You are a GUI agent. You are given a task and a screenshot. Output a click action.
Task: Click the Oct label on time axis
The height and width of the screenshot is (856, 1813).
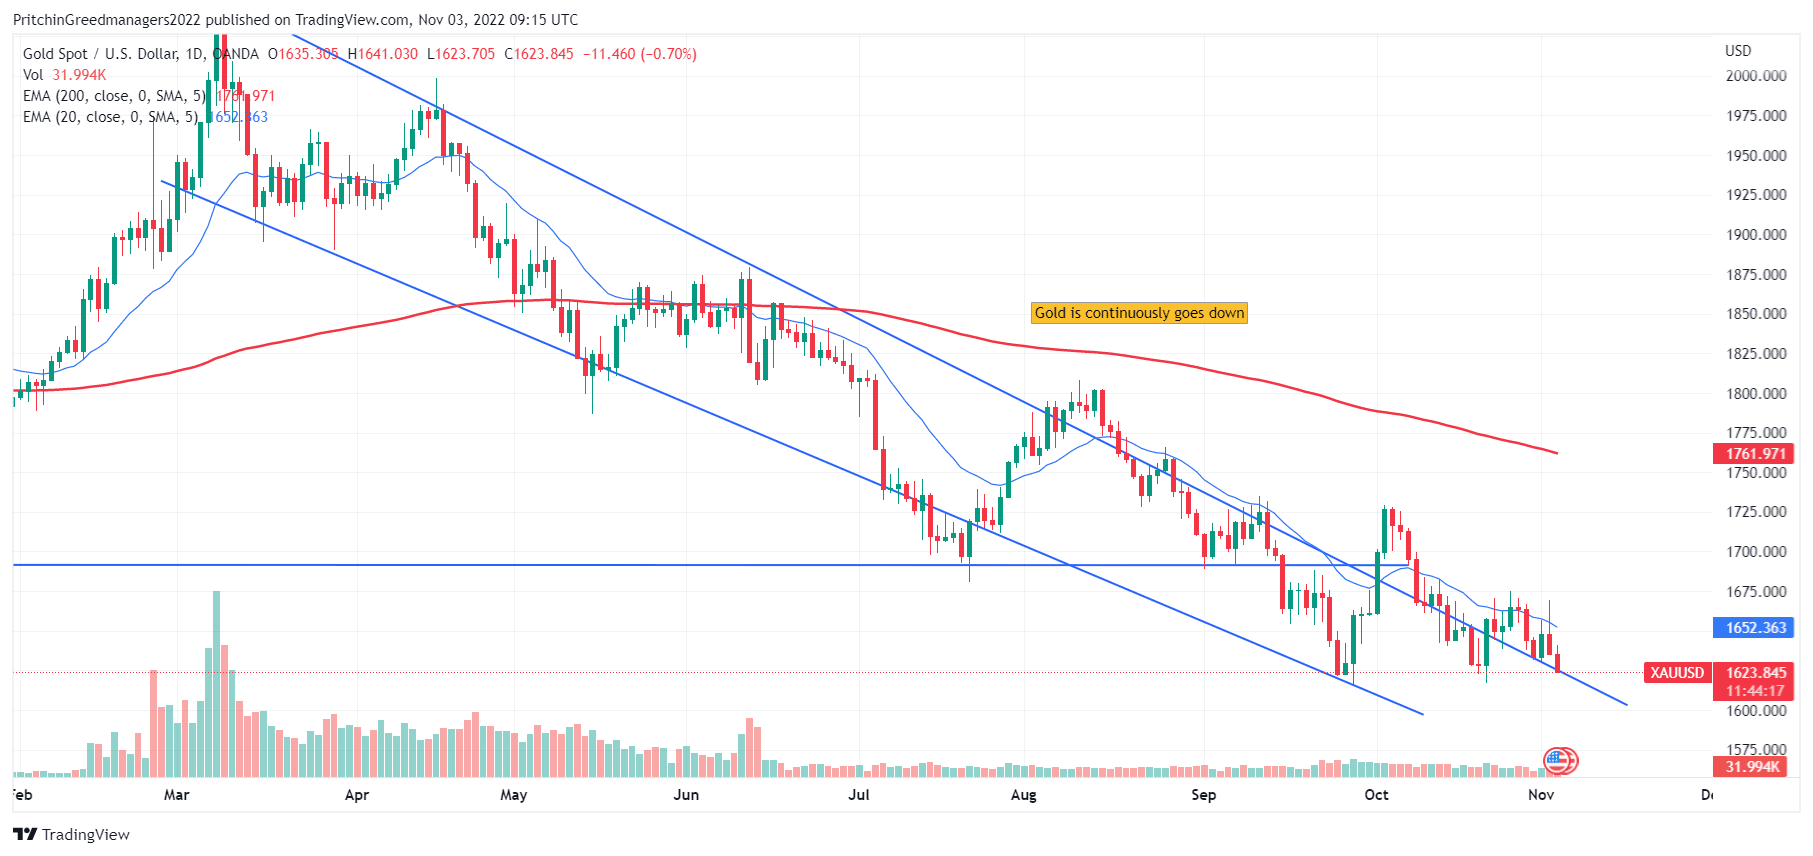1376,795
